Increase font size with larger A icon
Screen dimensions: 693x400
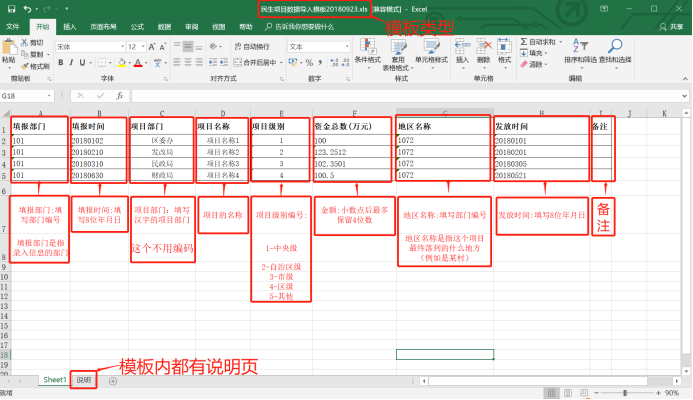tap(152, 47)
